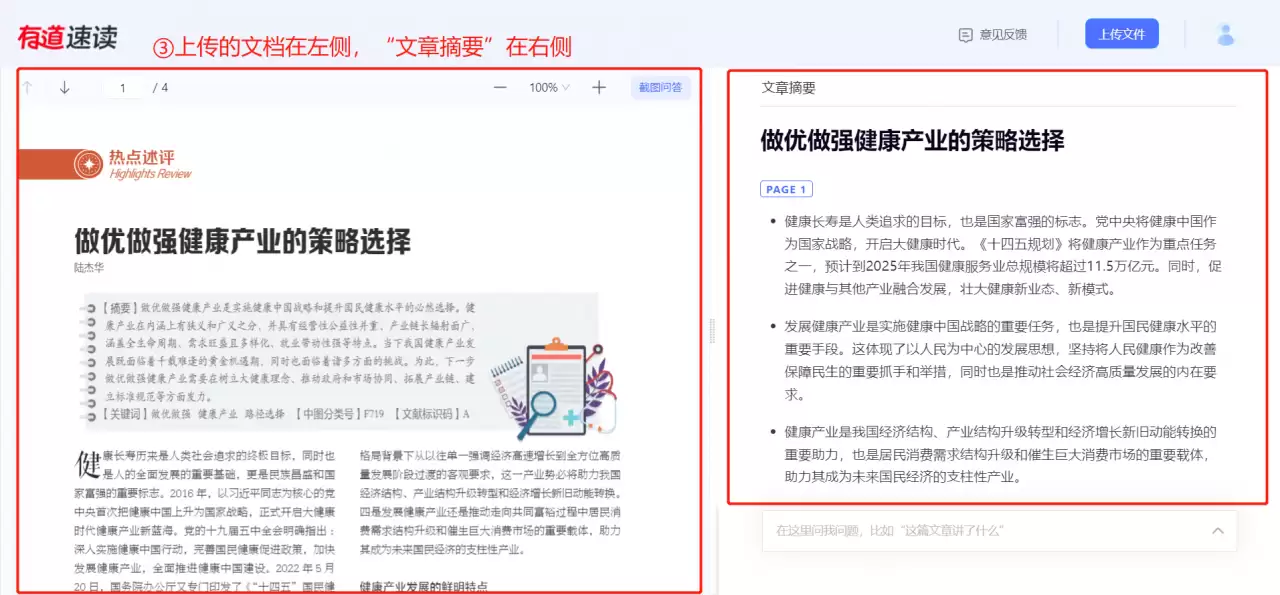Viewport: 1280px width, 595px height.
Task: Open 意见反馈 feedback link
Action: pyautogui.click(x=1003, y=35)
